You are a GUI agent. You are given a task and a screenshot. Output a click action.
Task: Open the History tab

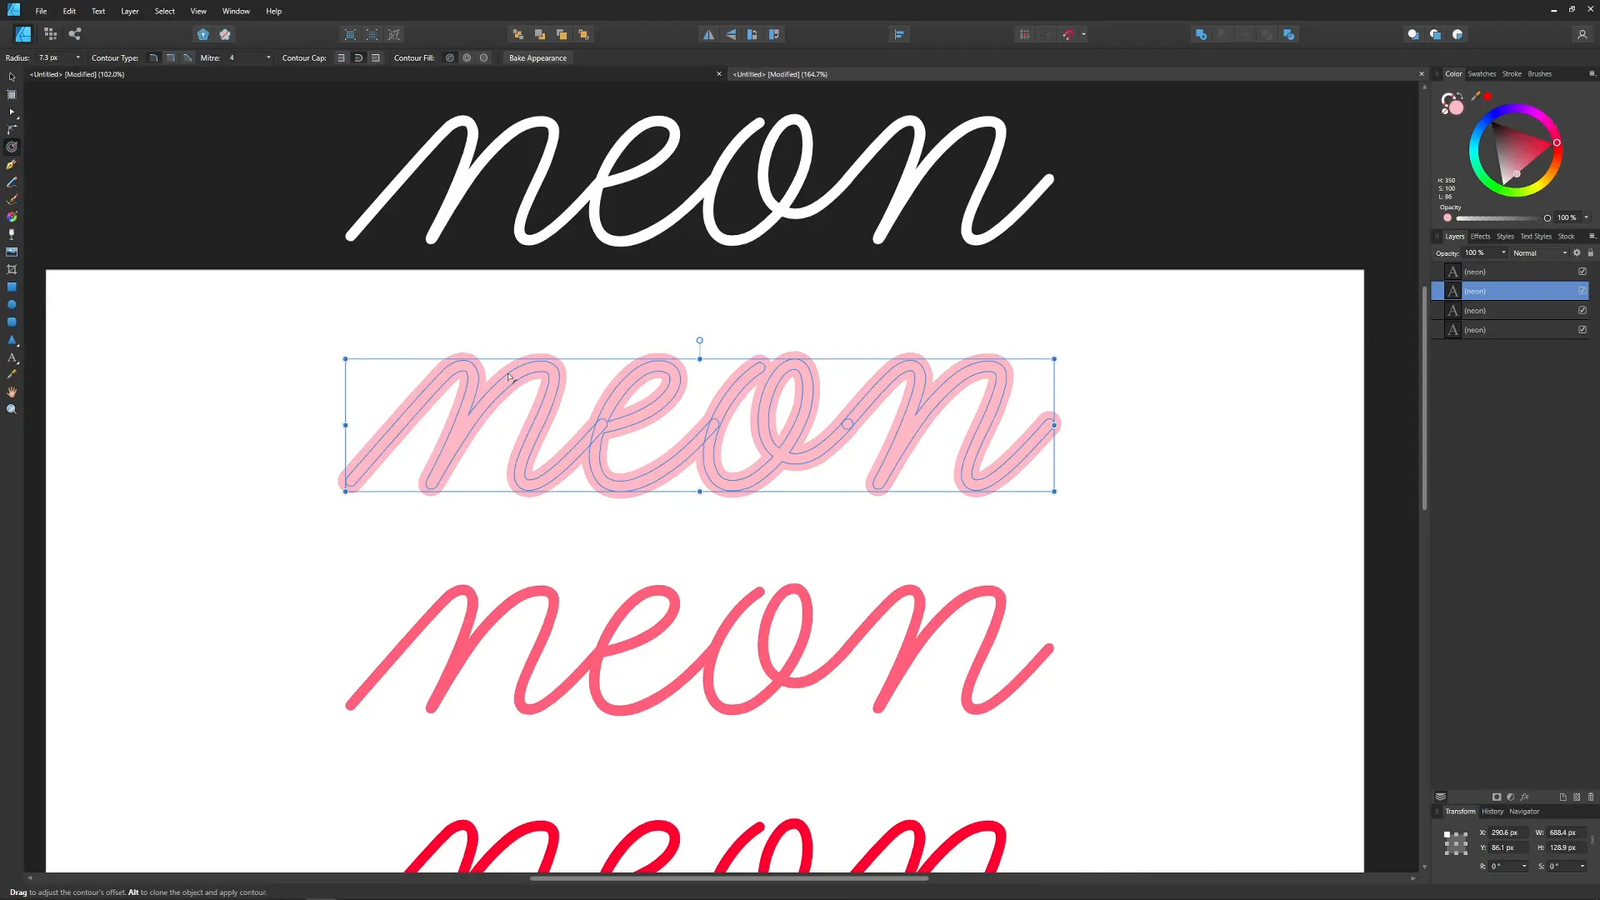(1492, 811)
